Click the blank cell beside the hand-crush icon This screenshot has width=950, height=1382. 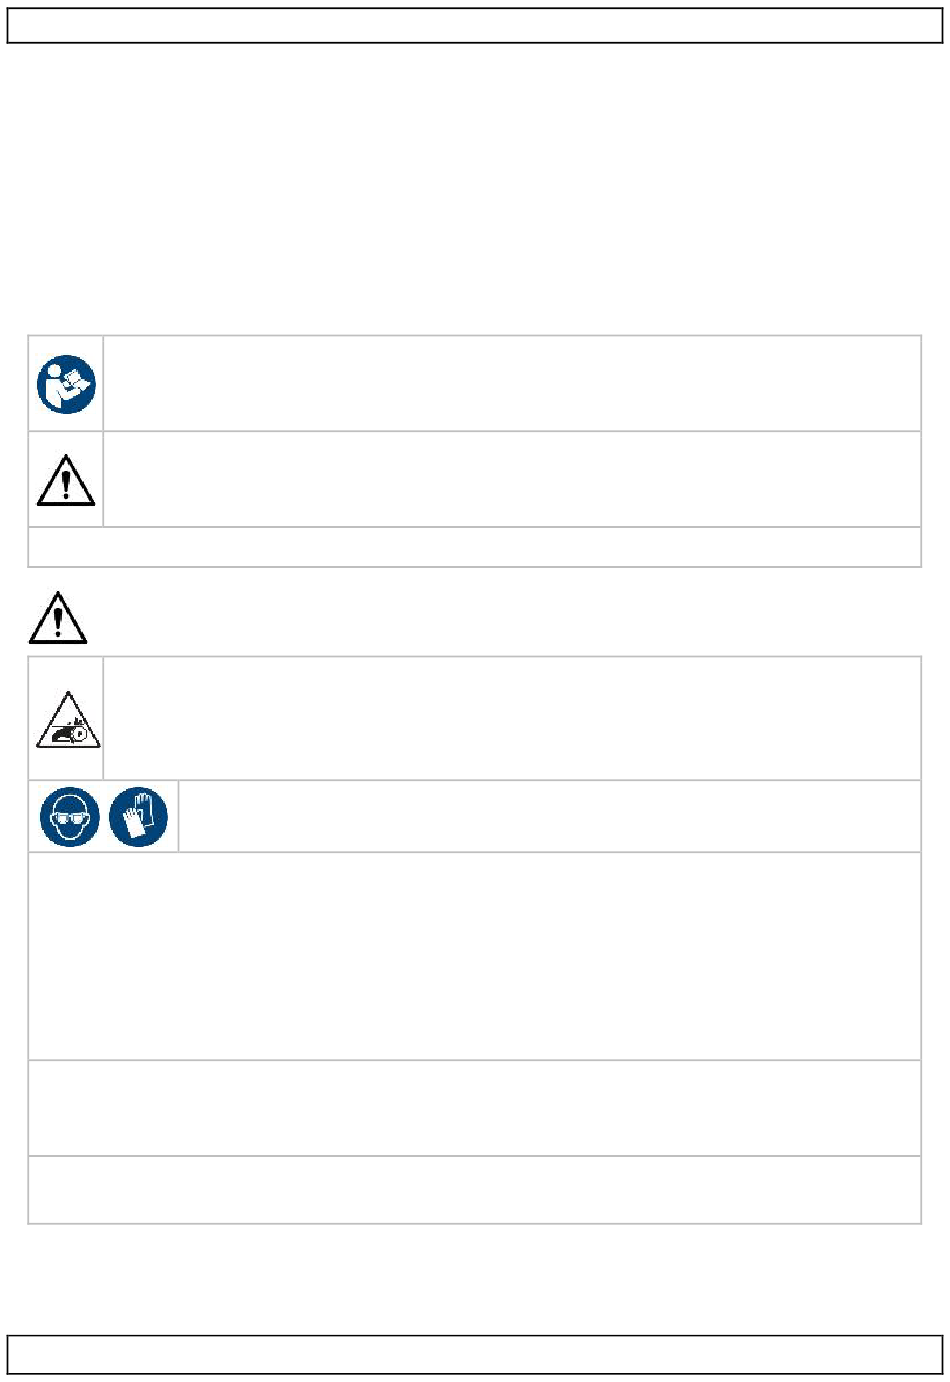[x=512, y=718]
